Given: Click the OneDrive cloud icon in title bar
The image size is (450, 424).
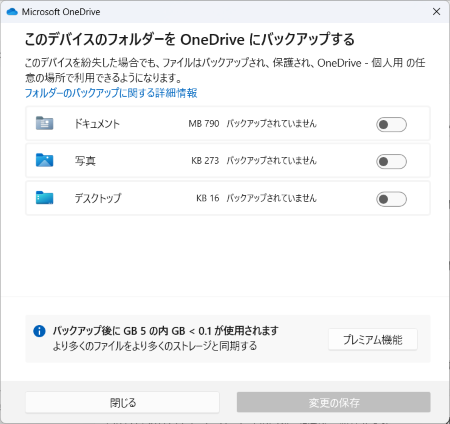Looking at the screenshot, I should tap(12, 12).
